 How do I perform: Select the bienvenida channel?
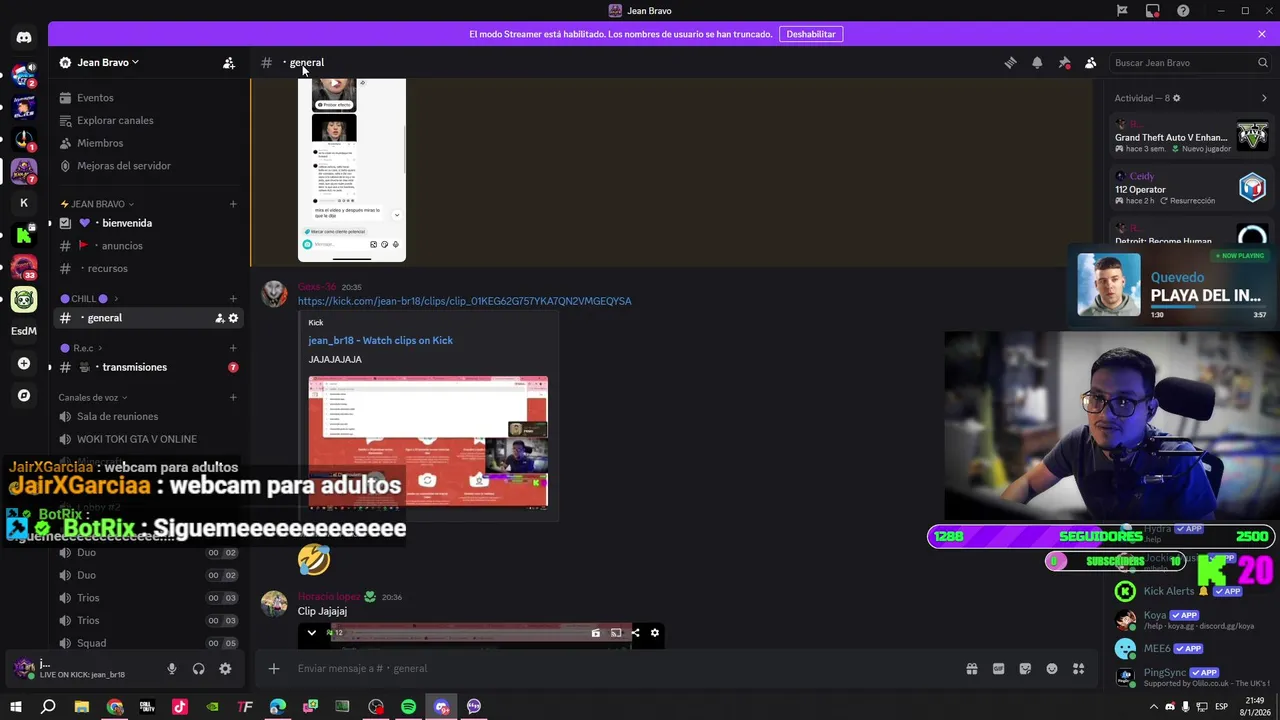(x=148, y=223)
